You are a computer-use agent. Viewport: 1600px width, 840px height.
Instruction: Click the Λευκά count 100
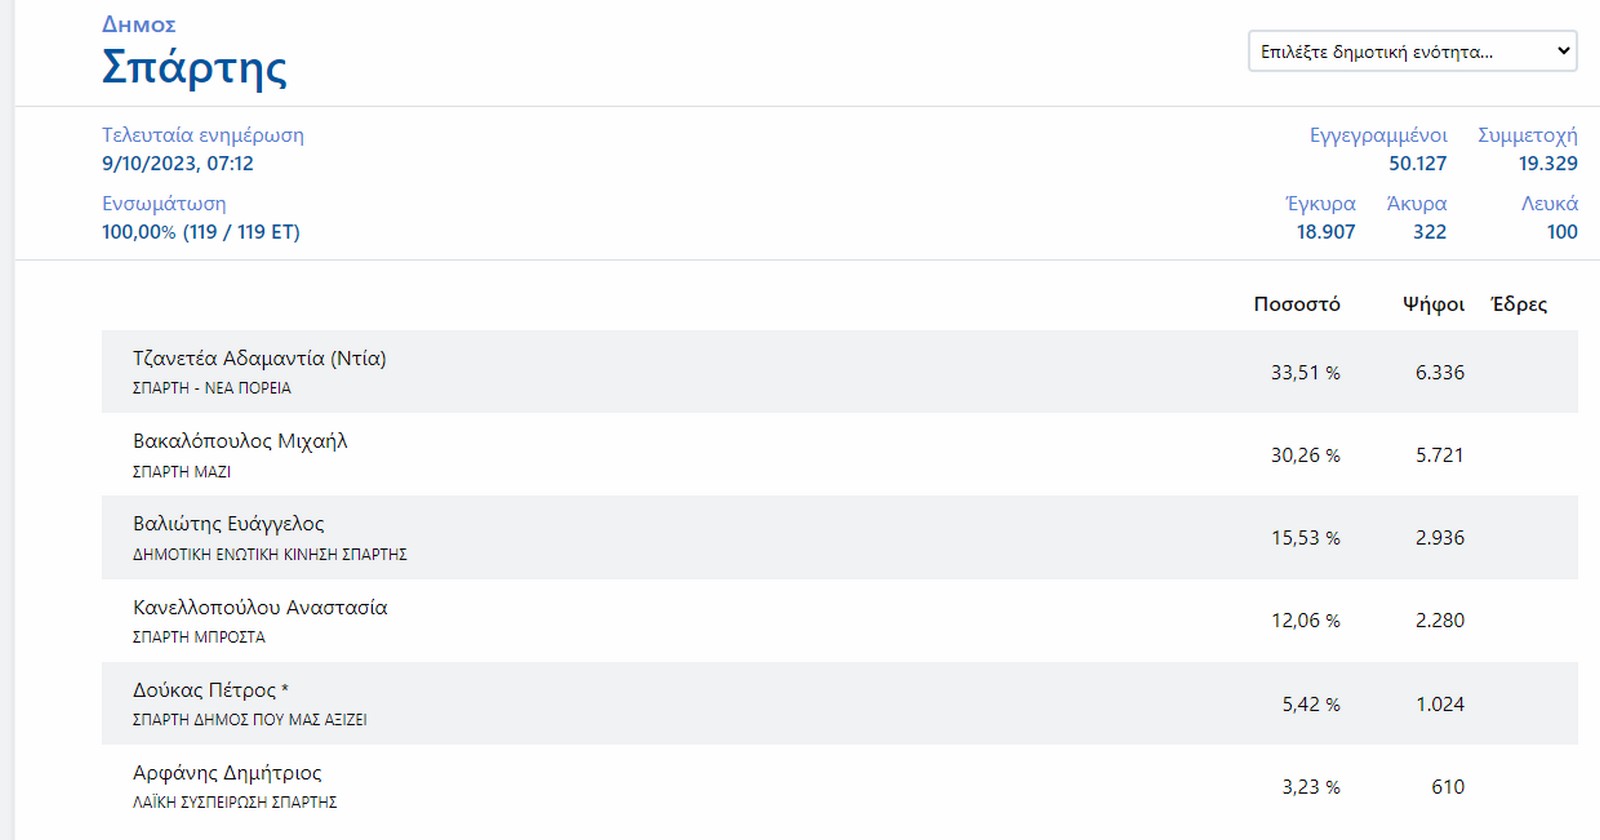point(1561,232)
